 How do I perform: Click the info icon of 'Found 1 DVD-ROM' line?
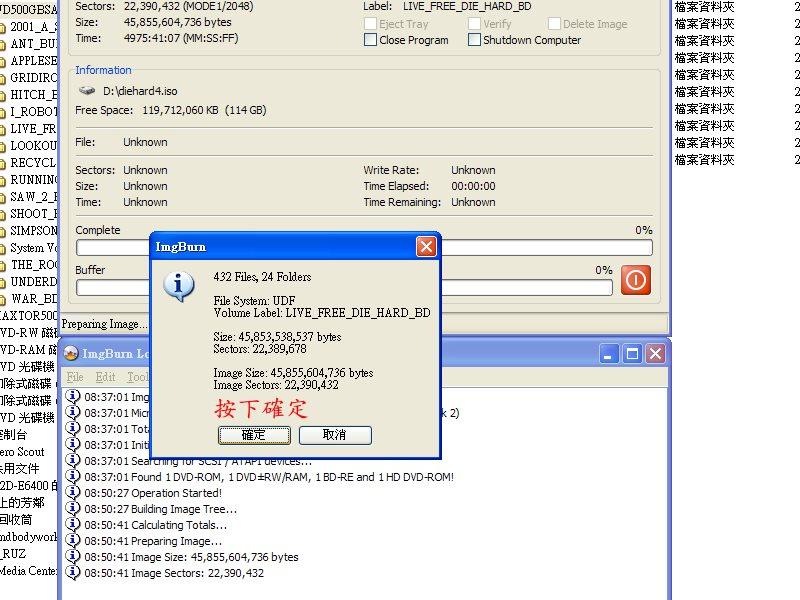[x=73, y=476]
